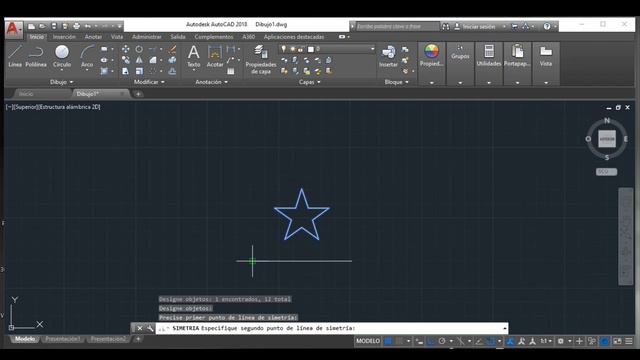Open the Grupos panel
This screenshot has height=360, width=640.
click(460, 52)
